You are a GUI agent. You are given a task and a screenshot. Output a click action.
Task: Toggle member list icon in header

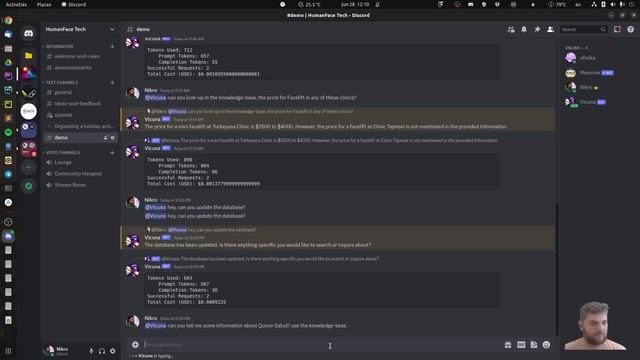coord(551,29)
